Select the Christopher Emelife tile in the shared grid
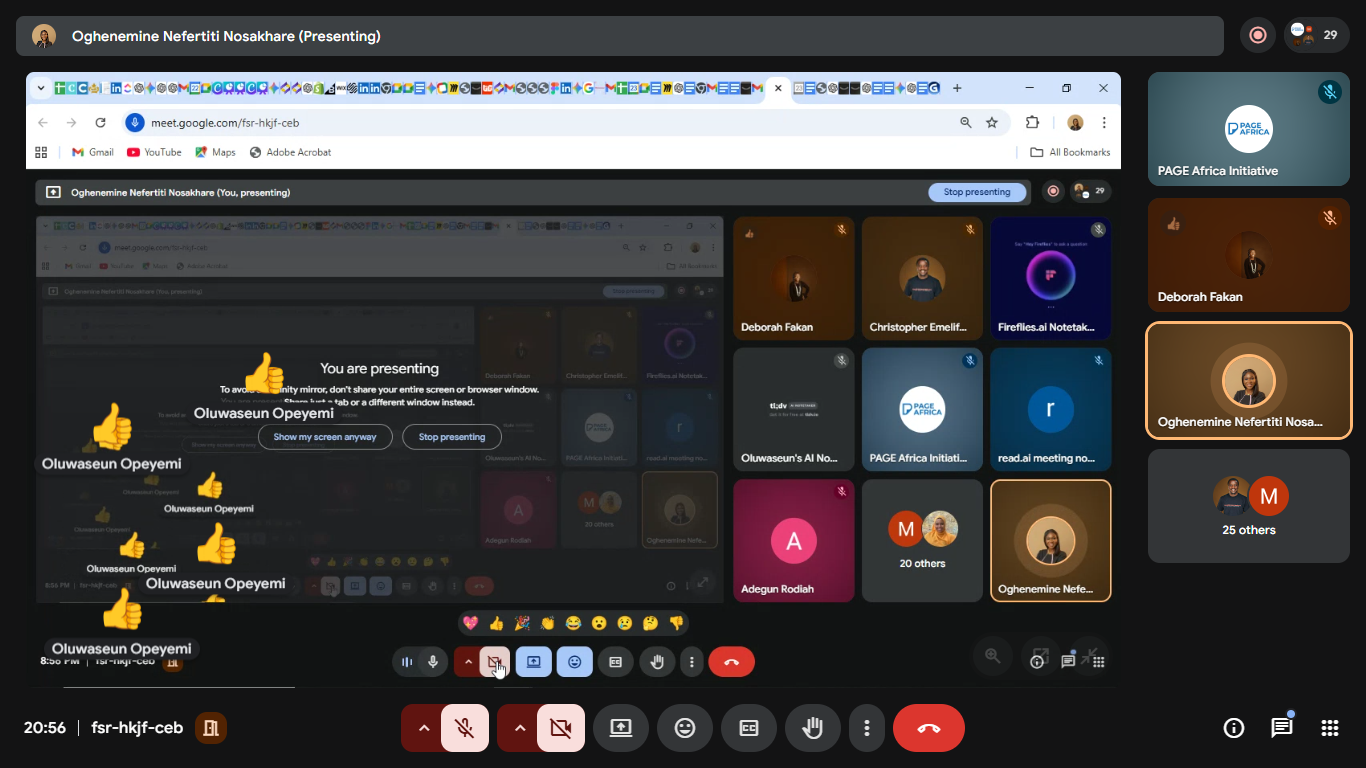 pyautogui.click(x=922, y=278)
